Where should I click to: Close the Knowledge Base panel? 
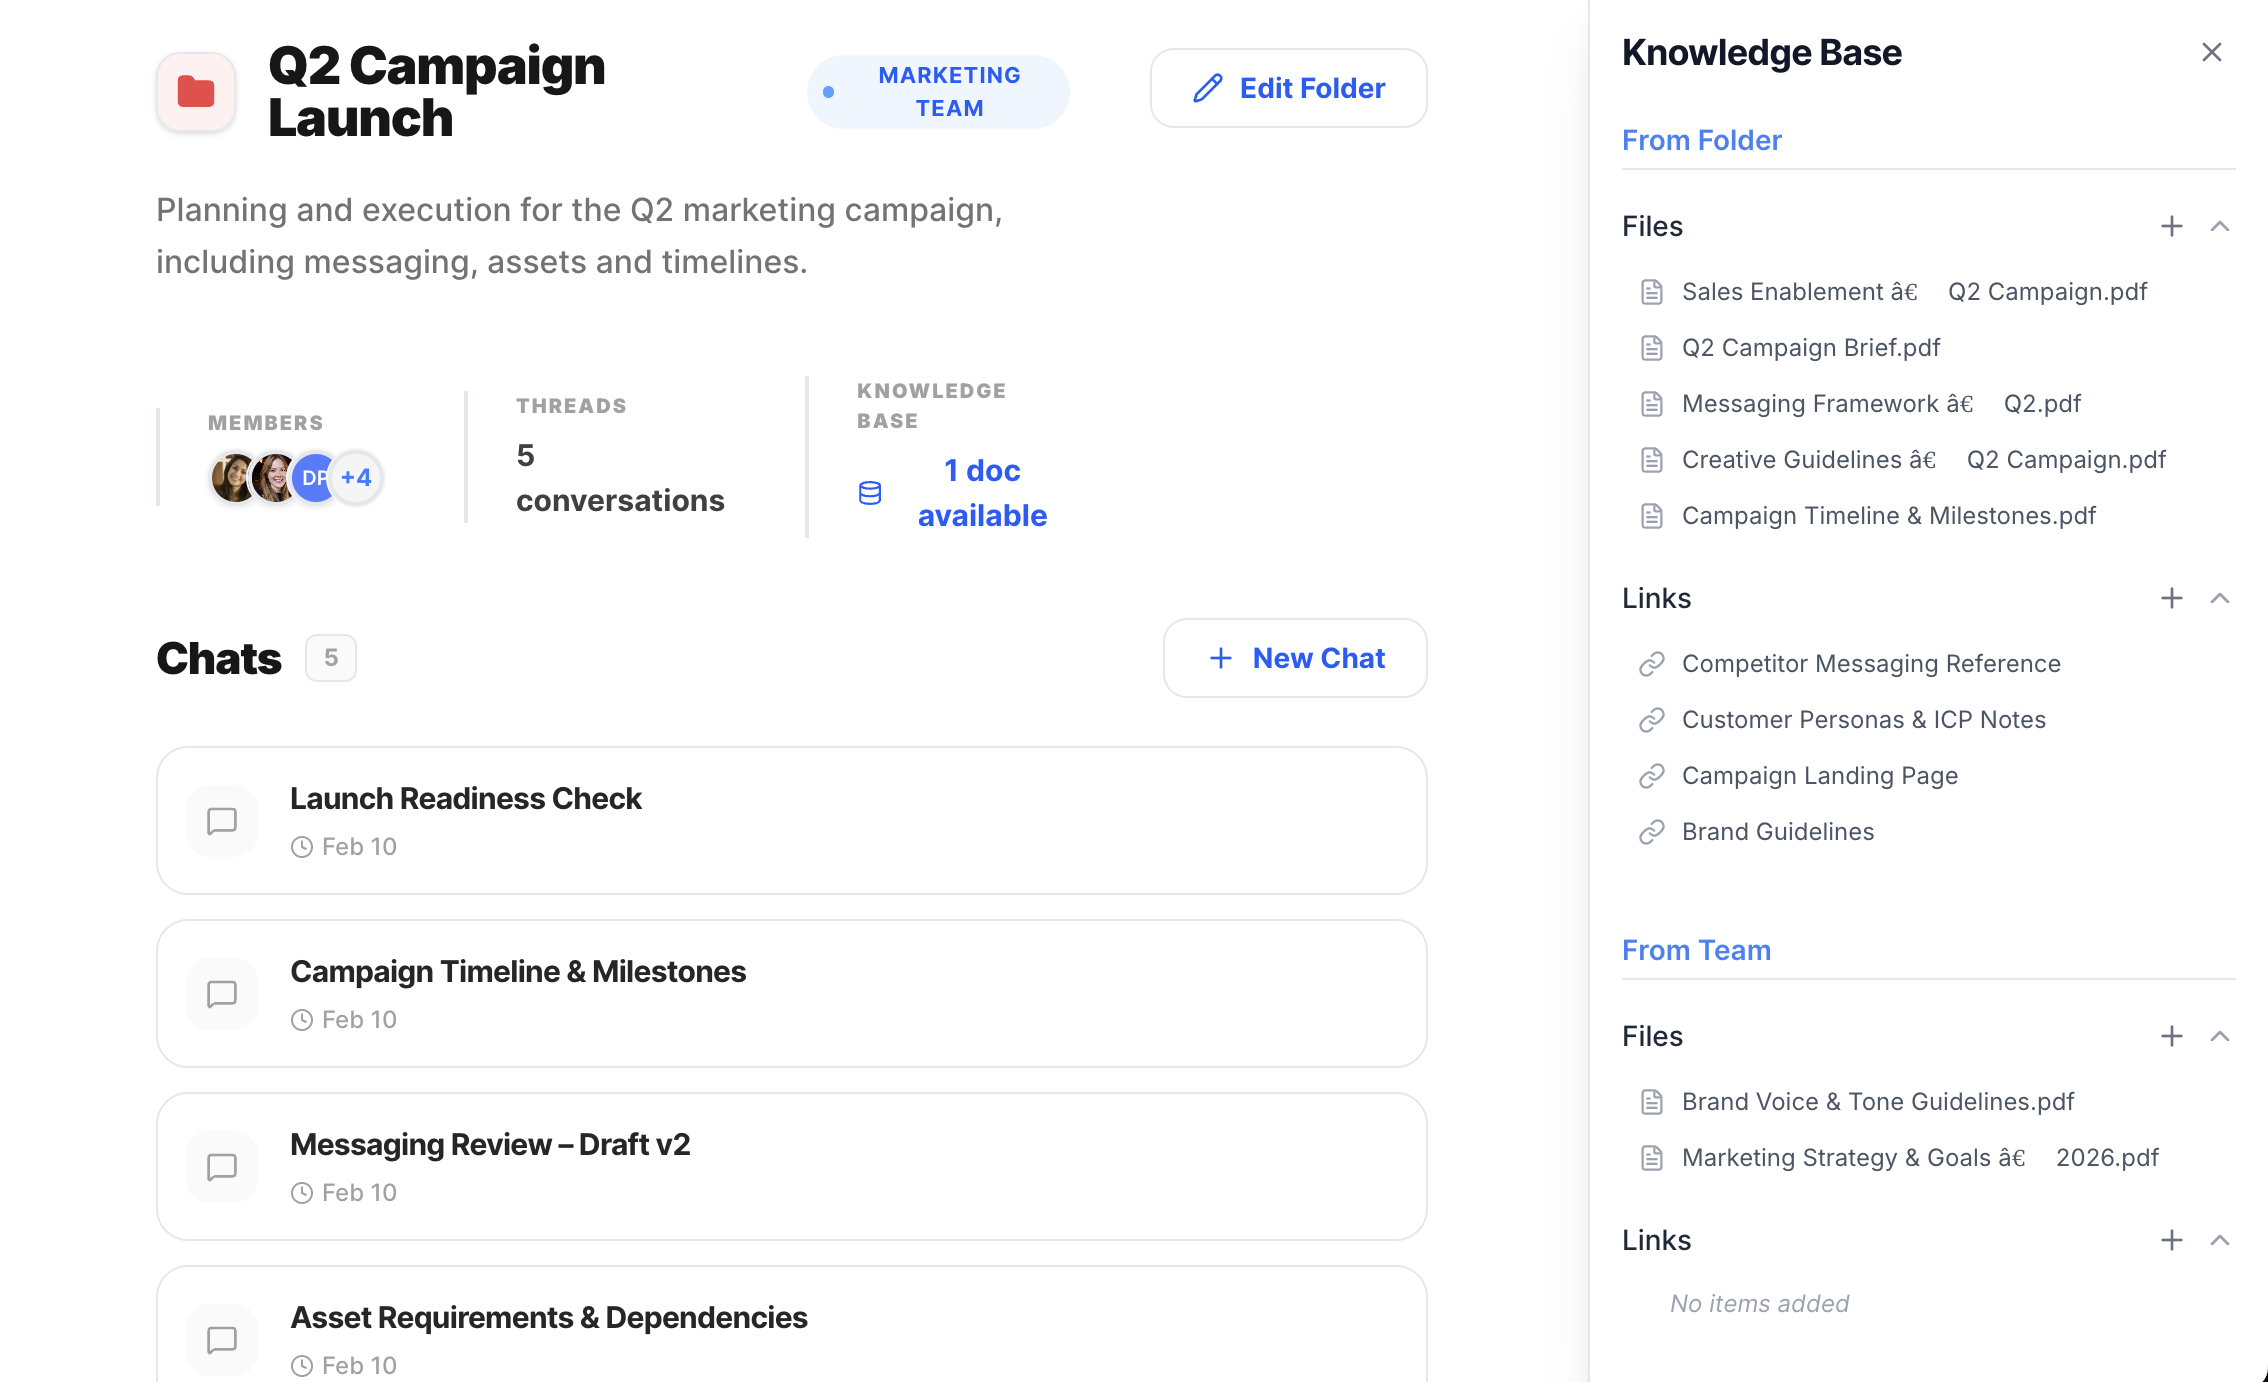(x=2211, y=53)
